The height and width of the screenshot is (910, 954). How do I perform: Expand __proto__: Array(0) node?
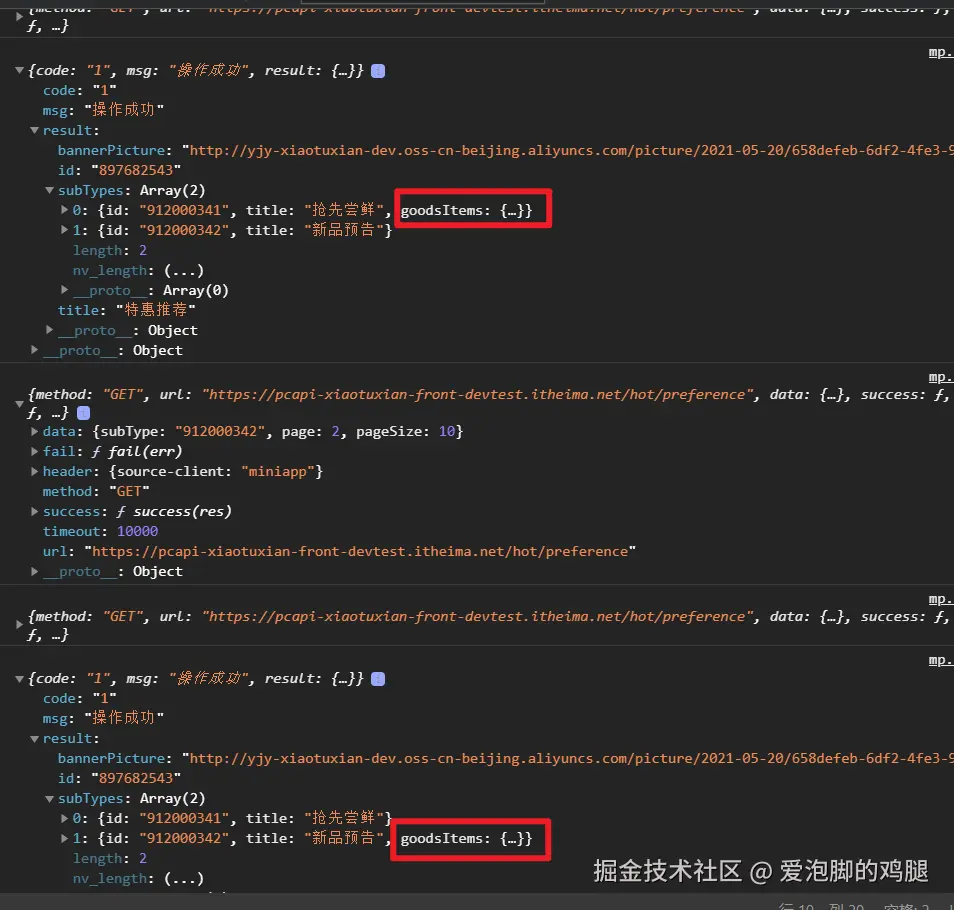(x=64, y=290)
